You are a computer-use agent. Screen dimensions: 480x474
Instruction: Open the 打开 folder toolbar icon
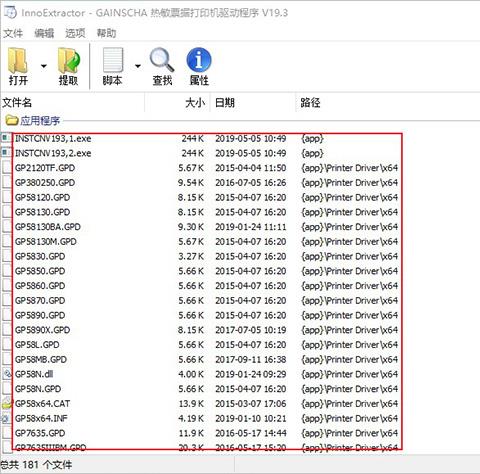(x=18, y=66)
